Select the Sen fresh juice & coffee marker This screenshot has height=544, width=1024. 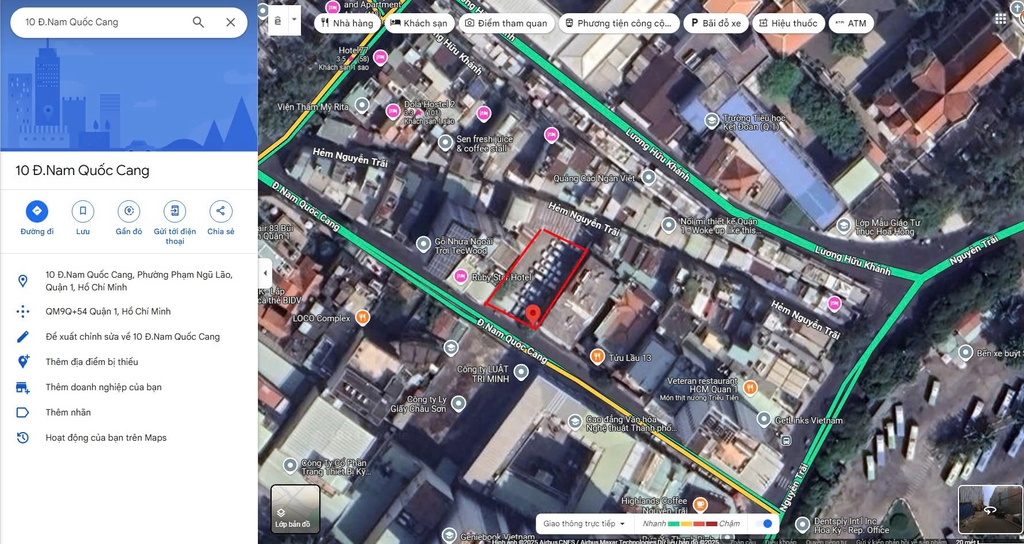tap(445, 142)
